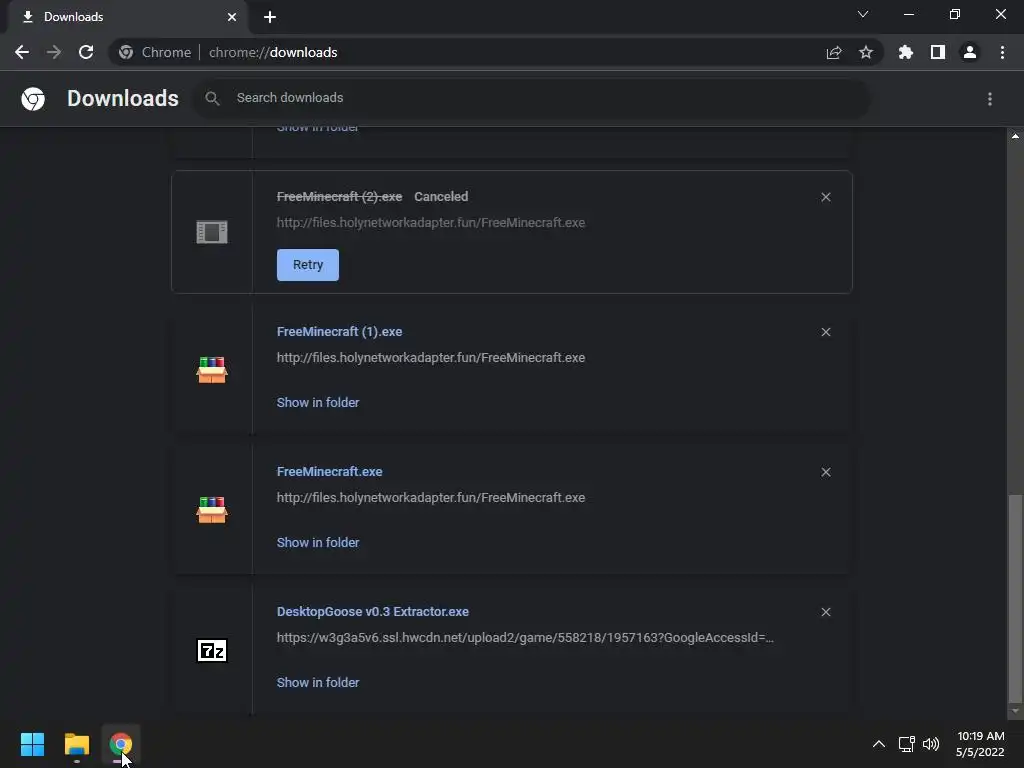The width and height of the screenshot is (1024, 768).
Task: Open the Chrome profile avatar
Action: [x=970, y=52]
